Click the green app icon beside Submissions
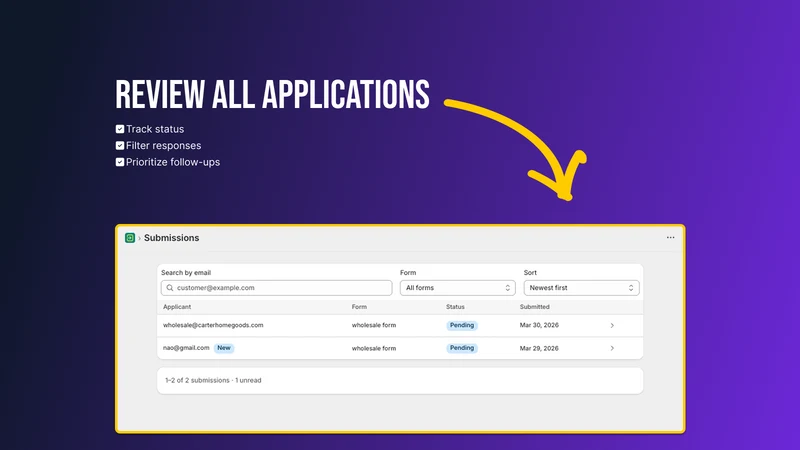The width and height of the screenshot is (800, 450). tap(130, 238)
